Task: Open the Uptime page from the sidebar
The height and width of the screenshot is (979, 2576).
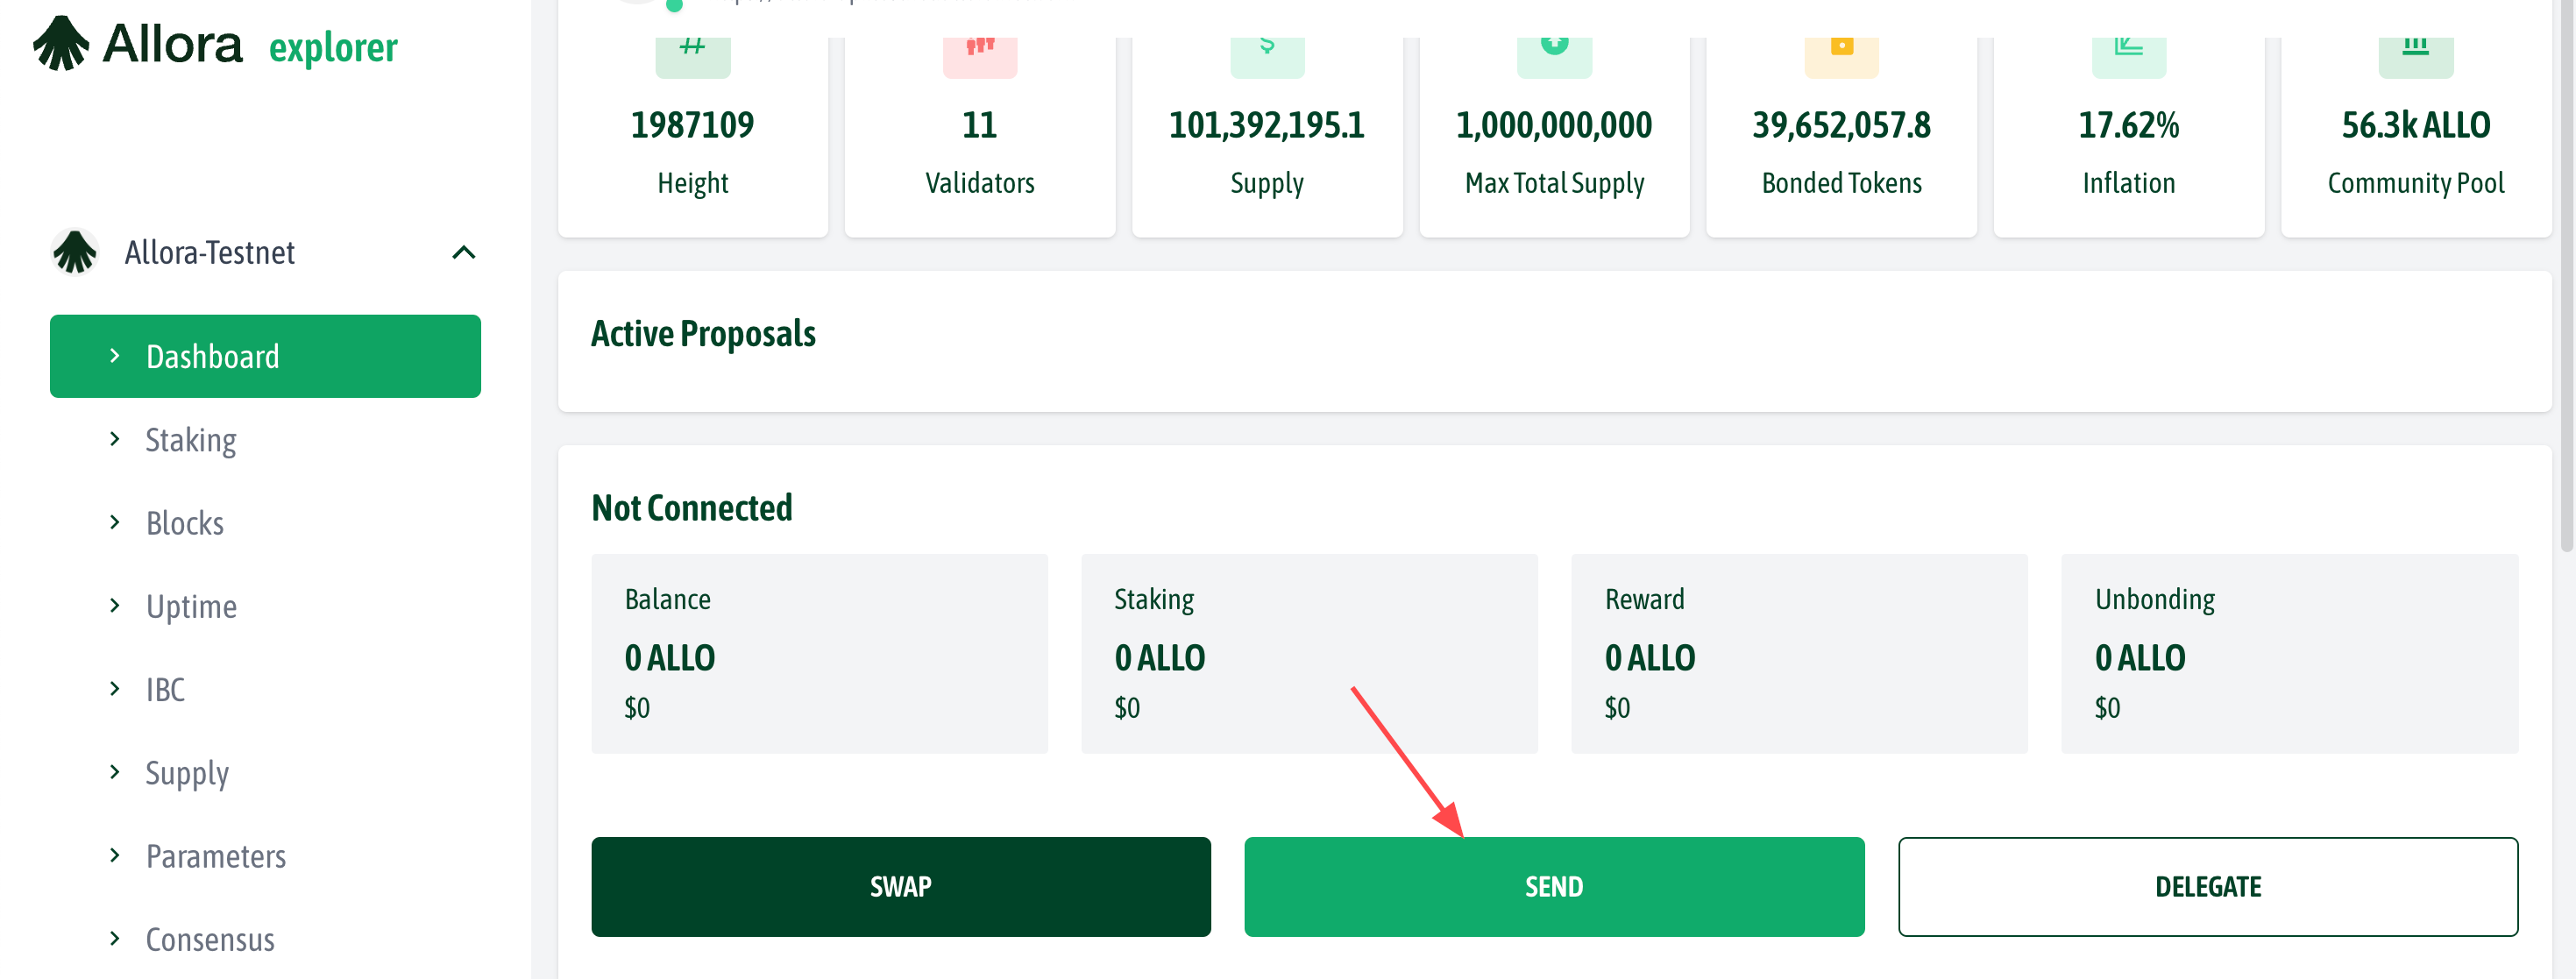Action: [191, 606]
